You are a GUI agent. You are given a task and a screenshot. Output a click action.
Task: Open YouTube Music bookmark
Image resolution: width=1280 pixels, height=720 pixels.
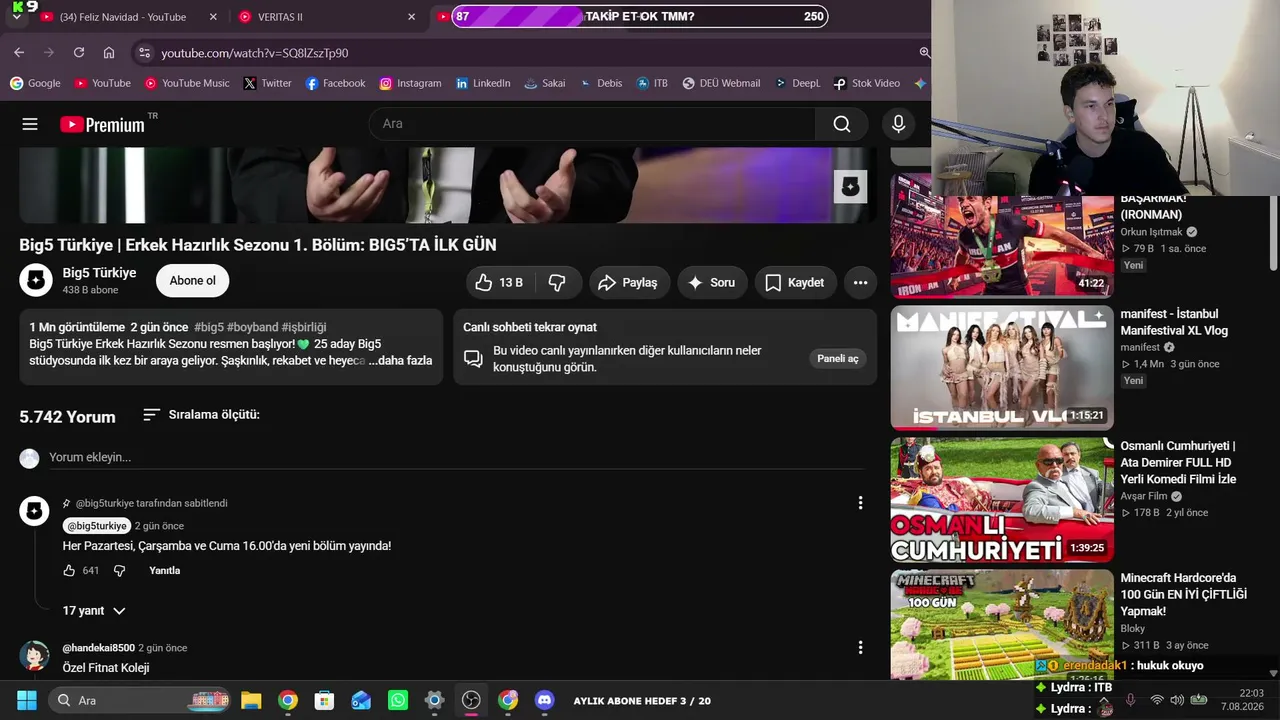(x=187, y=83)
